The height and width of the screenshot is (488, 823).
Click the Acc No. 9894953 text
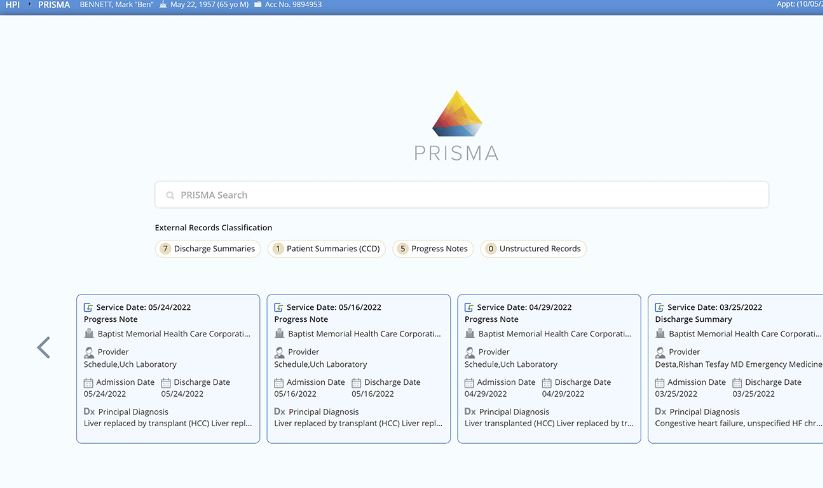293,5
